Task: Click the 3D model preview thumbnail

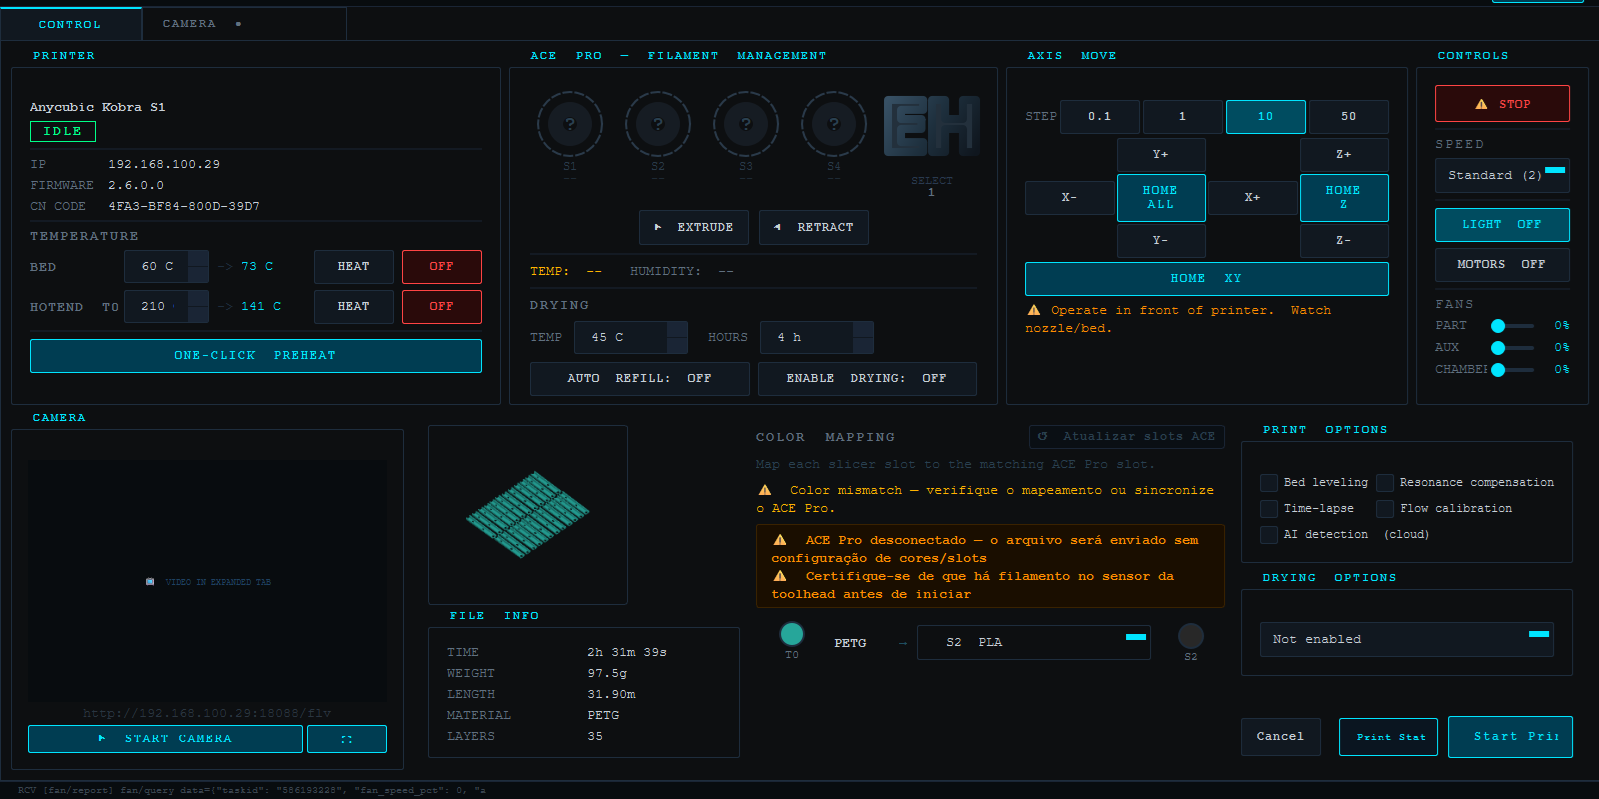Action: pyautogui.click(x=528, y=514)
